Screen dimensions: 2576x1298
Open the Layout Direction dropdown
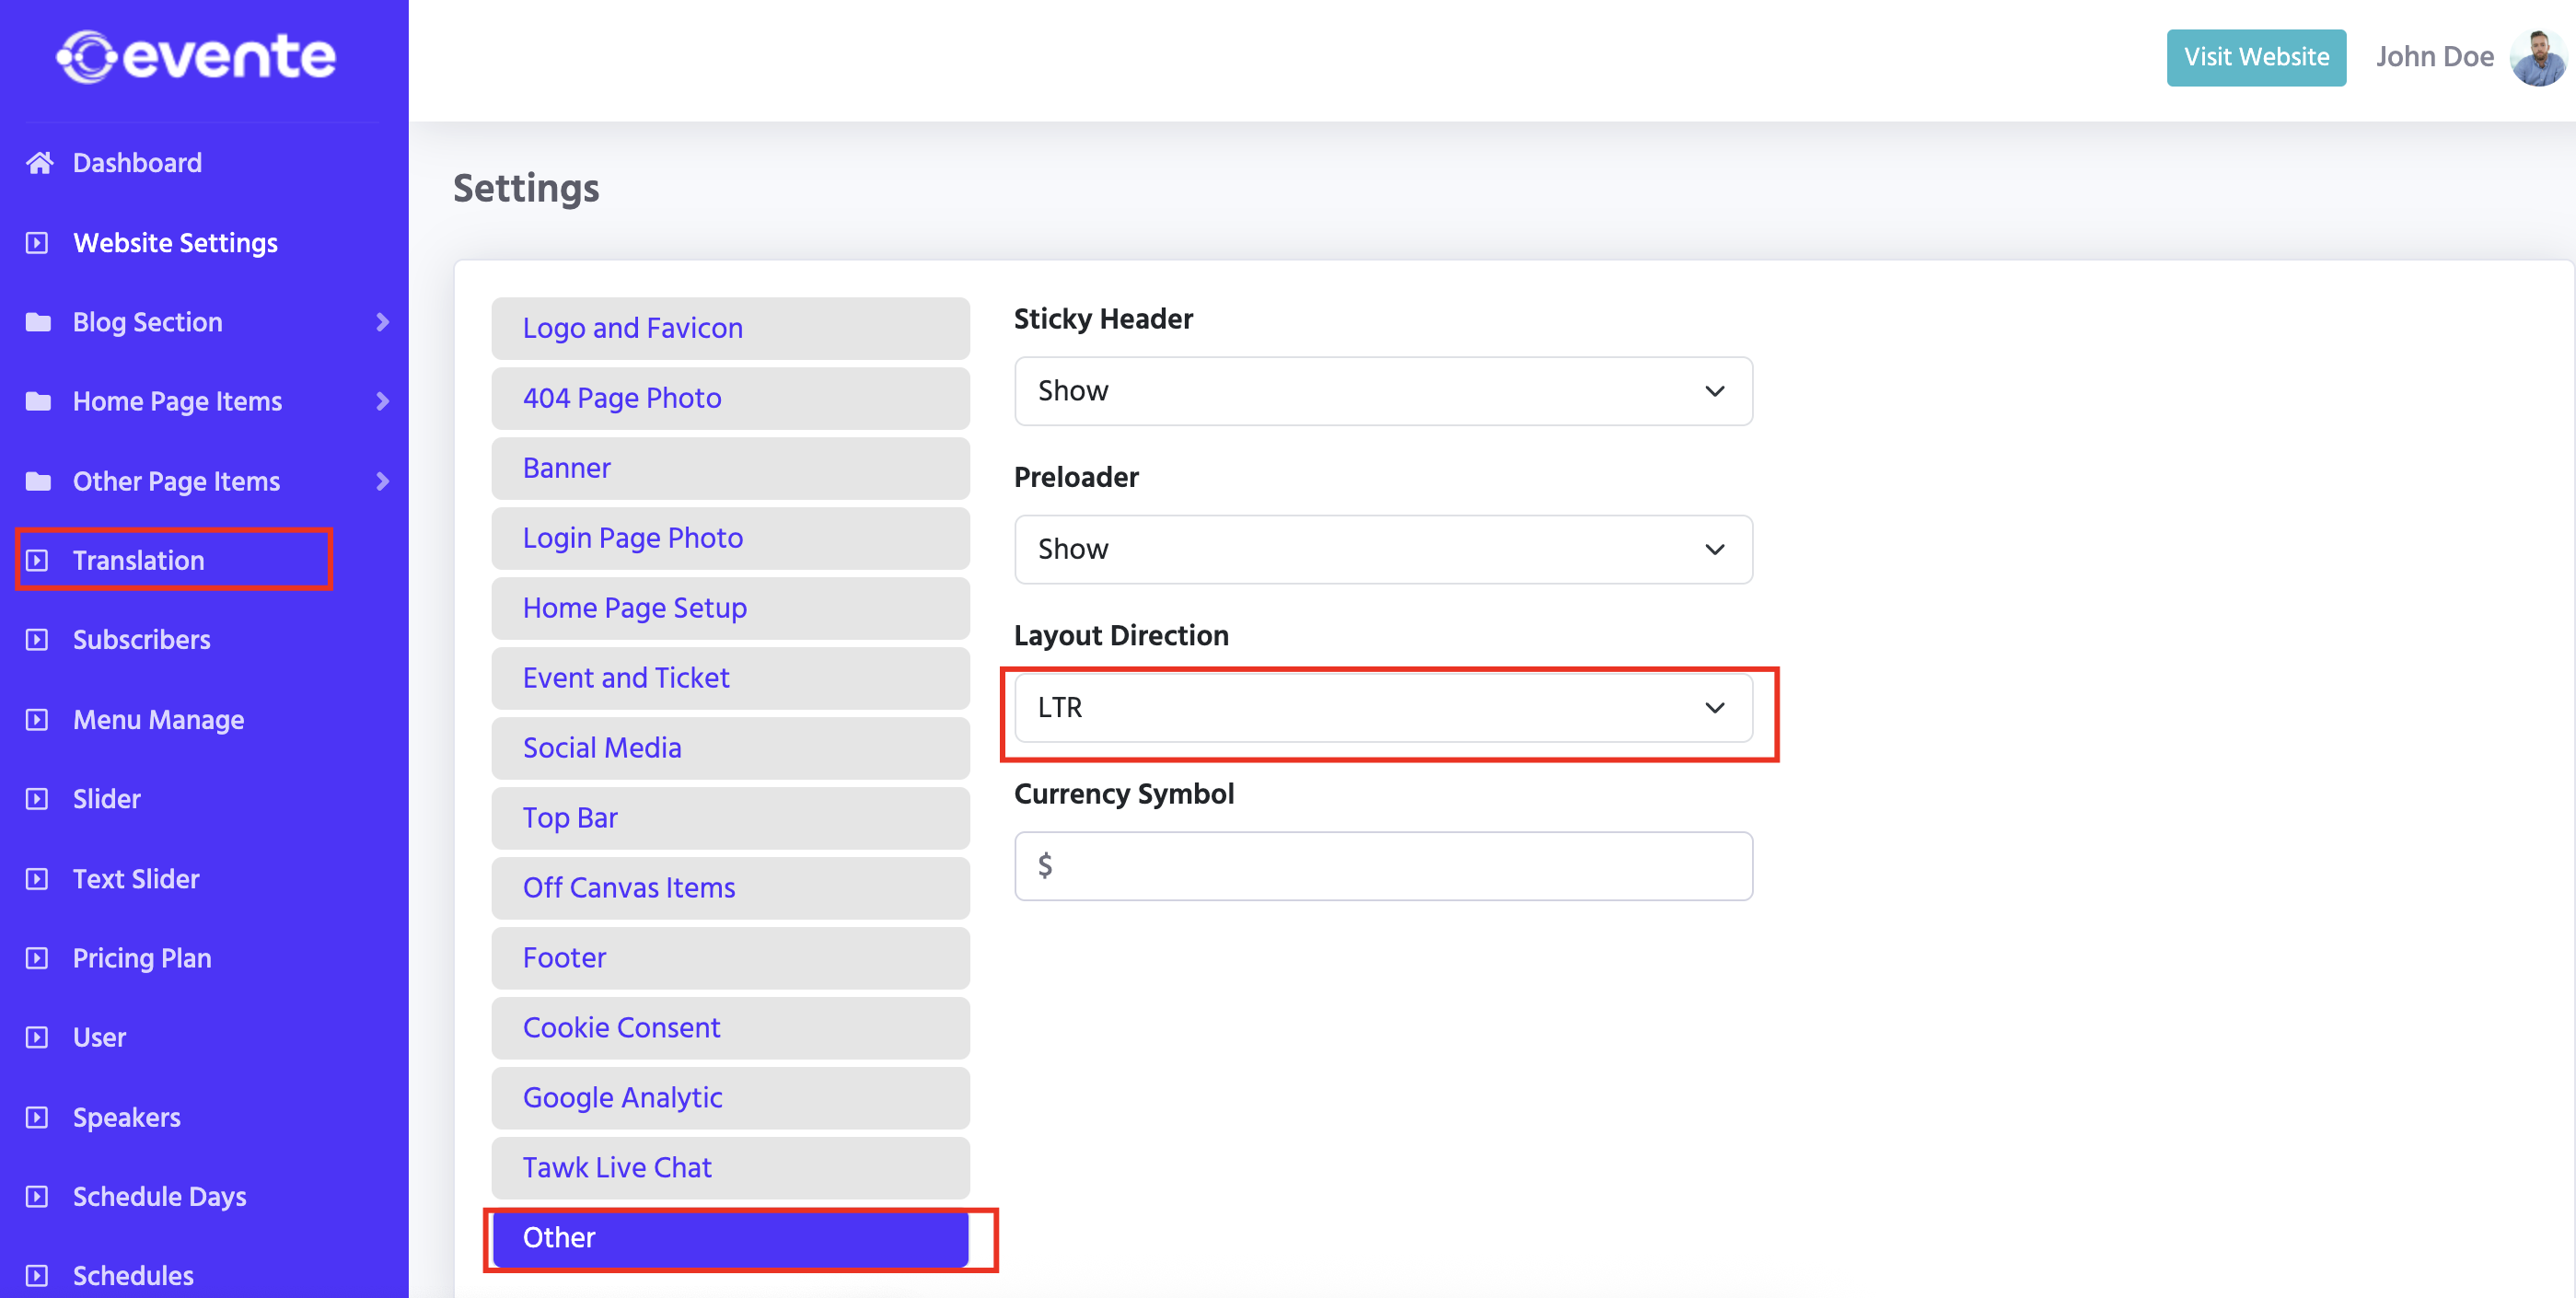[1382, 708]
